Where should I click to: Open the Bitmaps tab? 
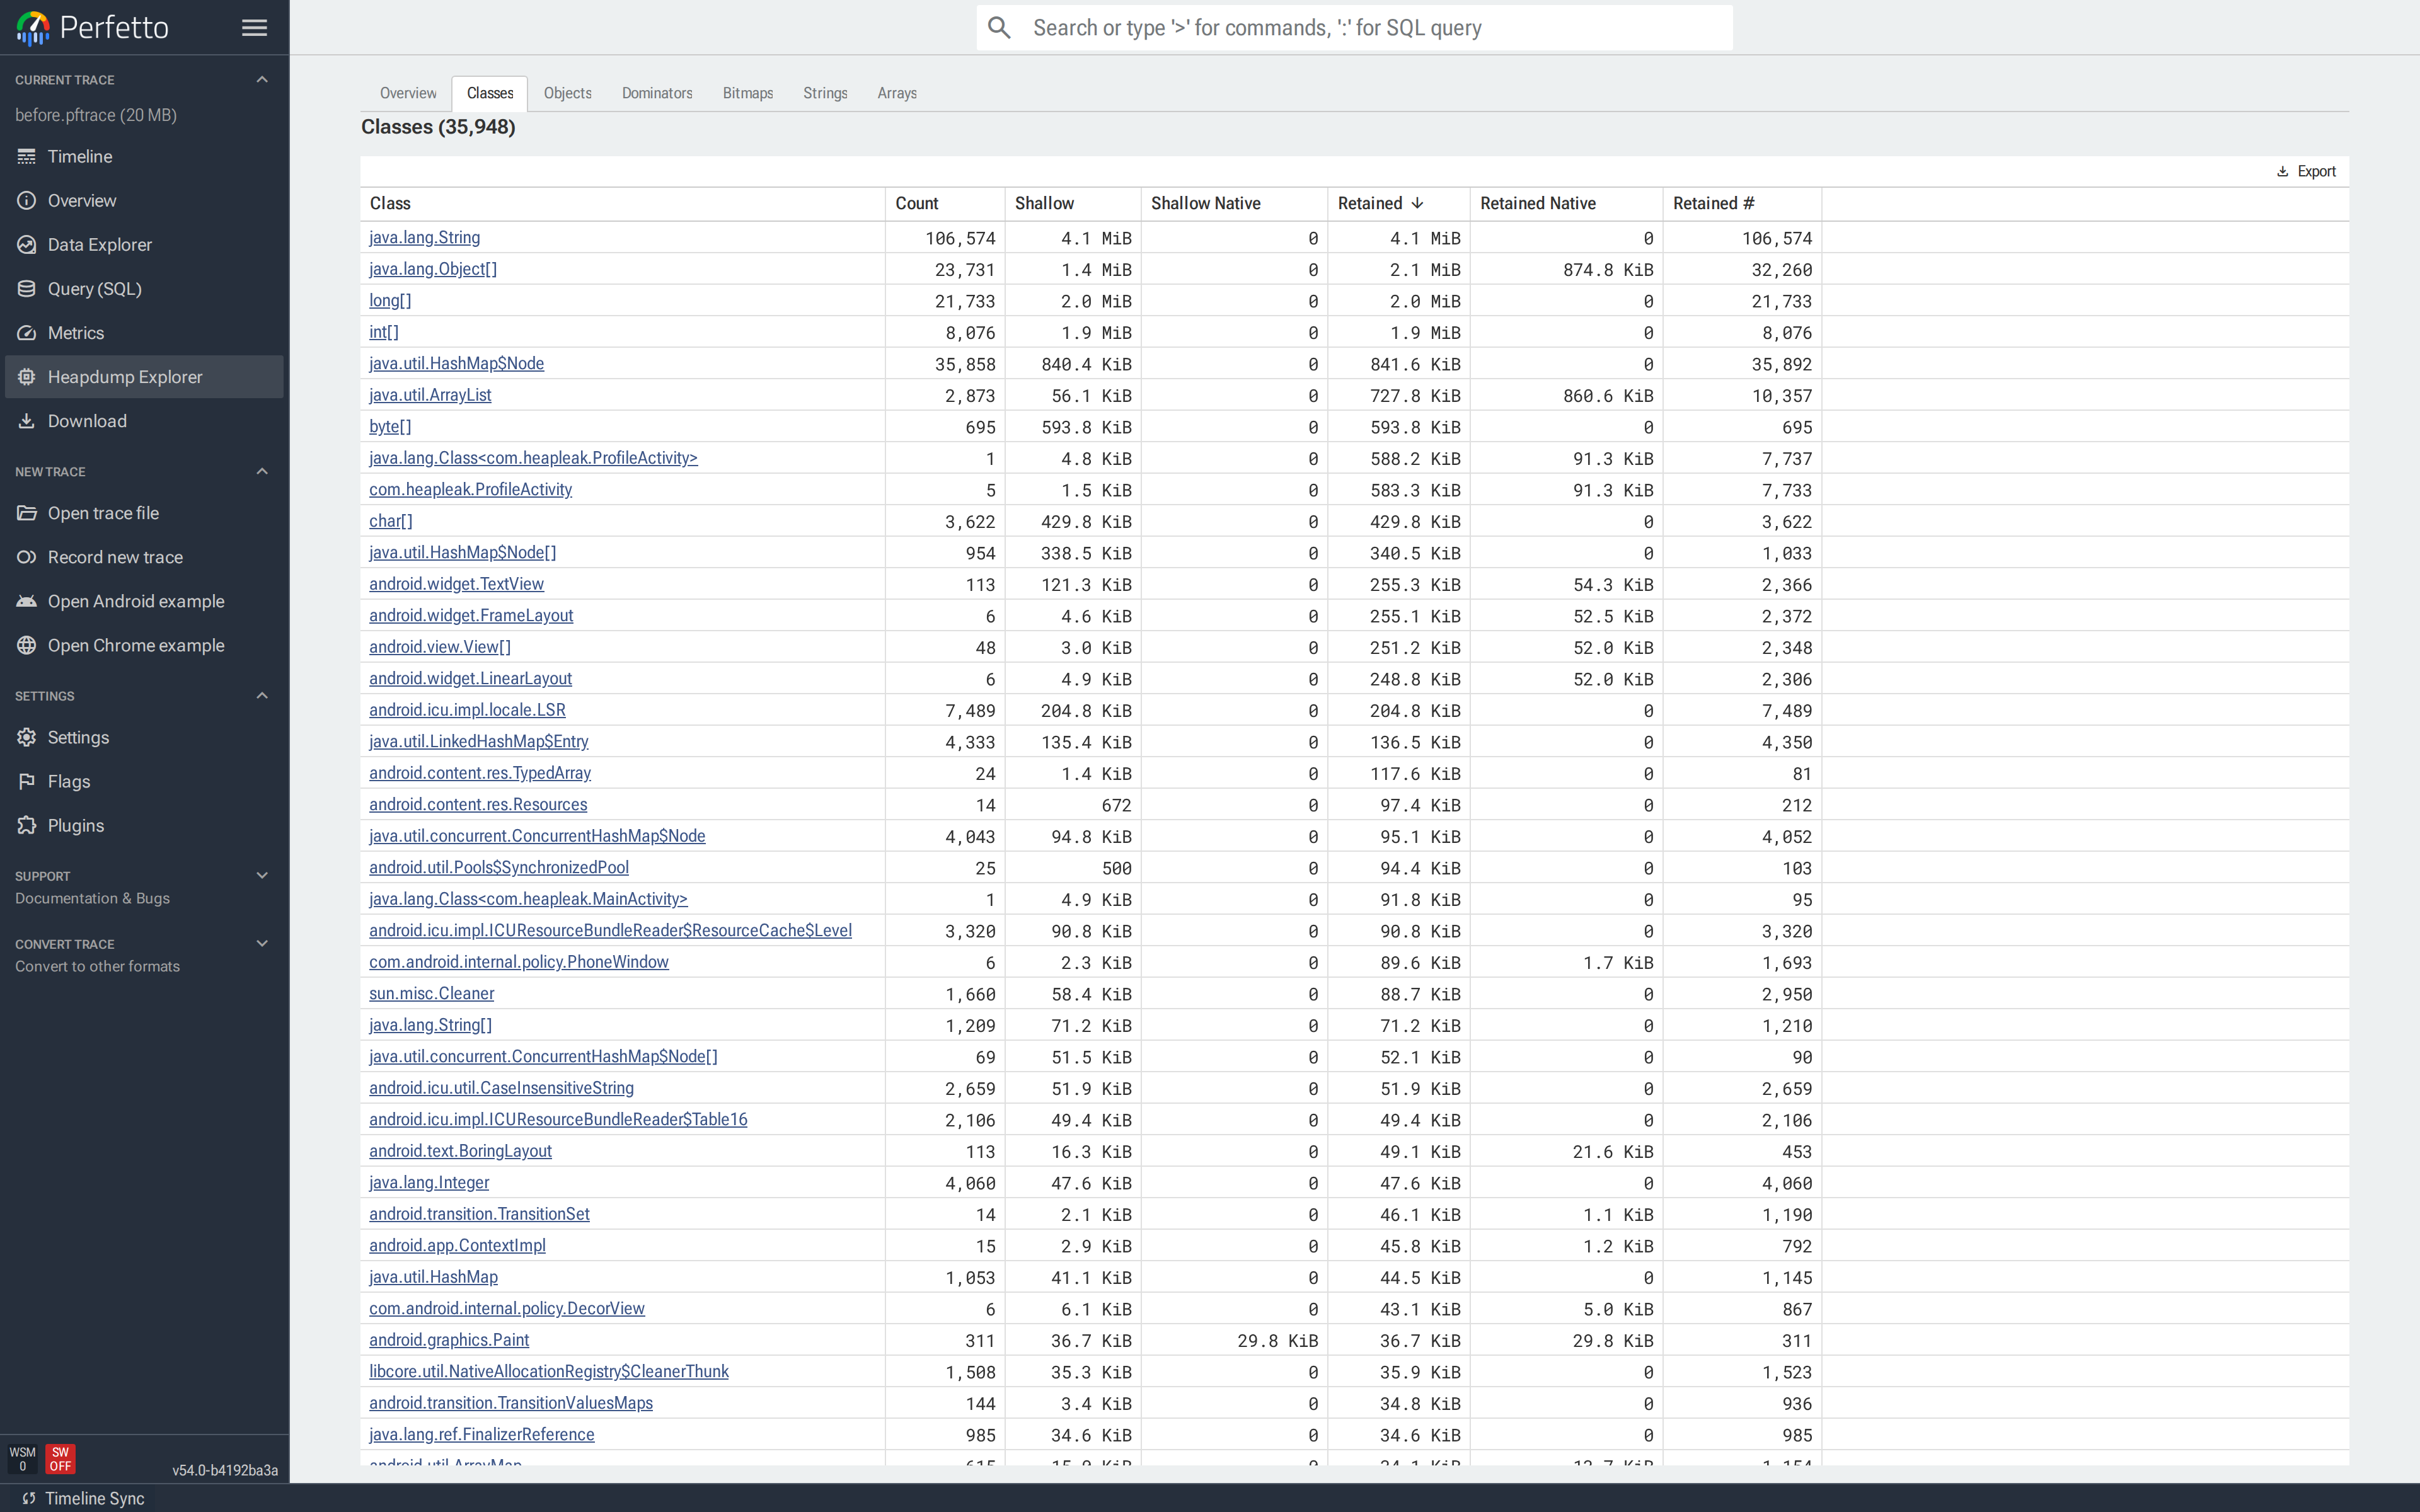[747, 93]
